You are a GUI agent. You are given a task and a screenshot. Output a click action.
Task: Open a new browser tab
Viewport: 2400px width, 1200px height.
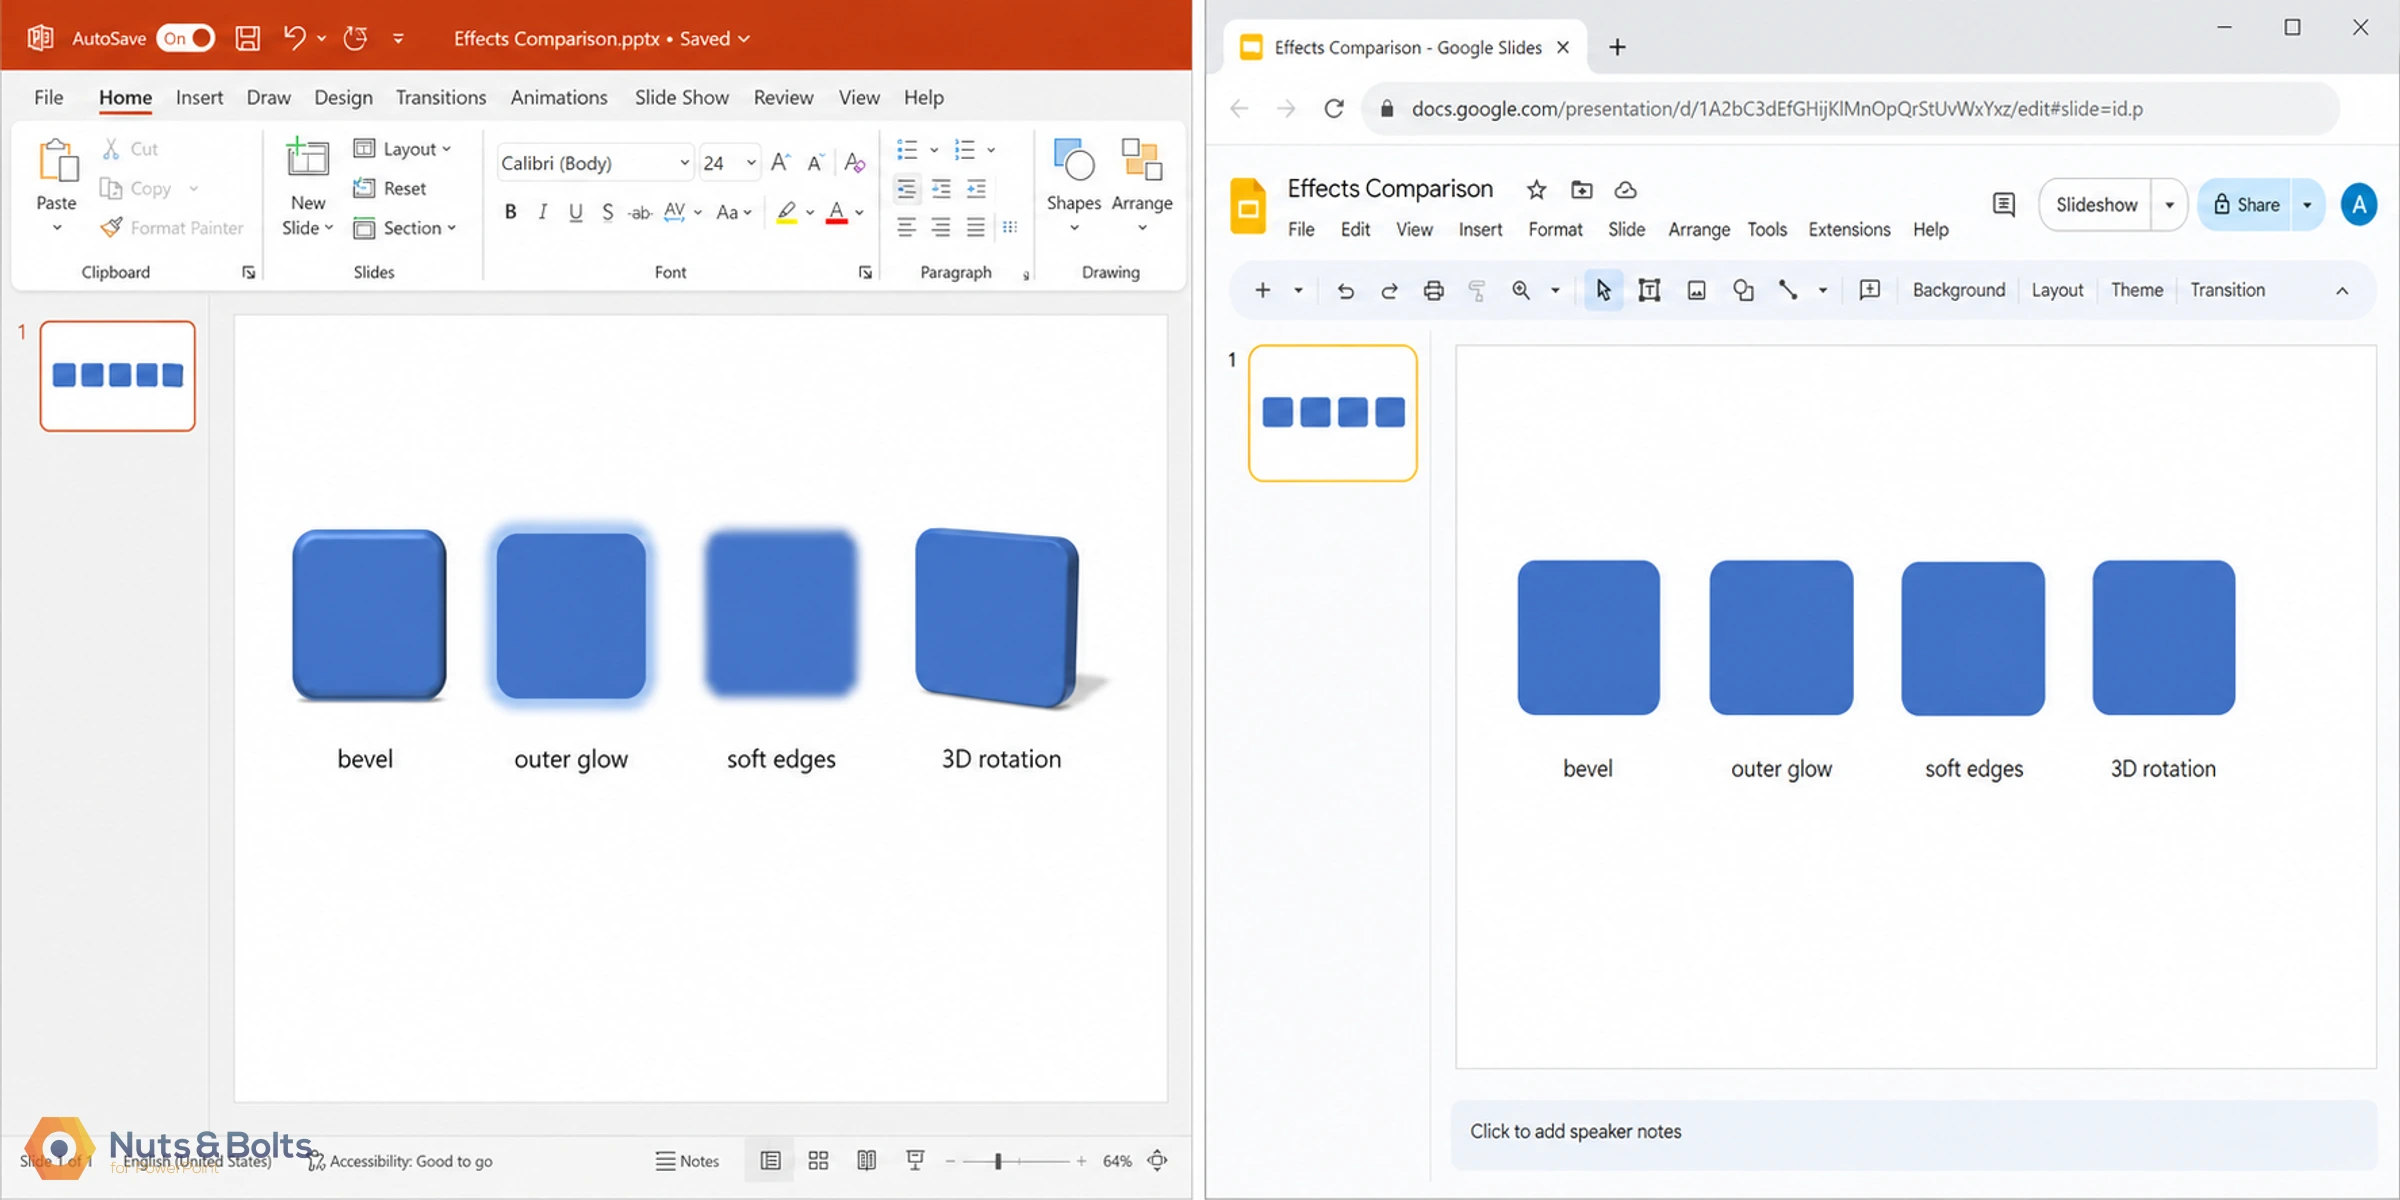pos(1617,47)
